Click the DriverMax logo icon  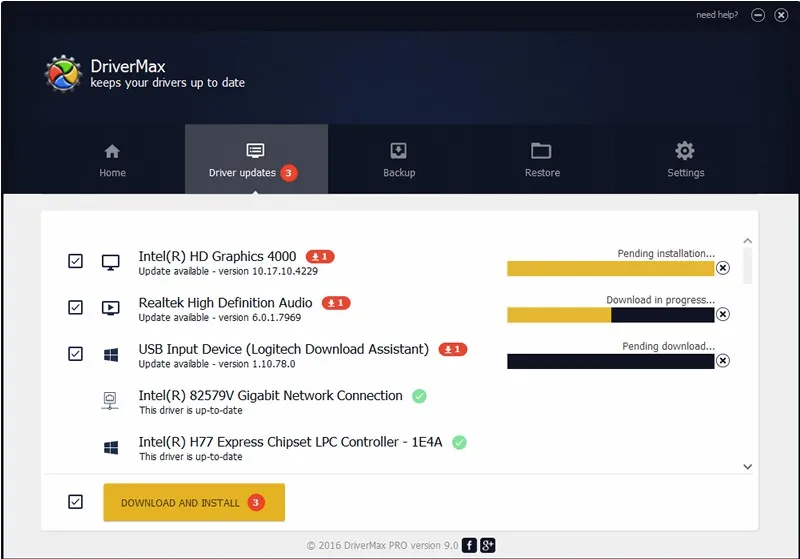pos(63,74)
